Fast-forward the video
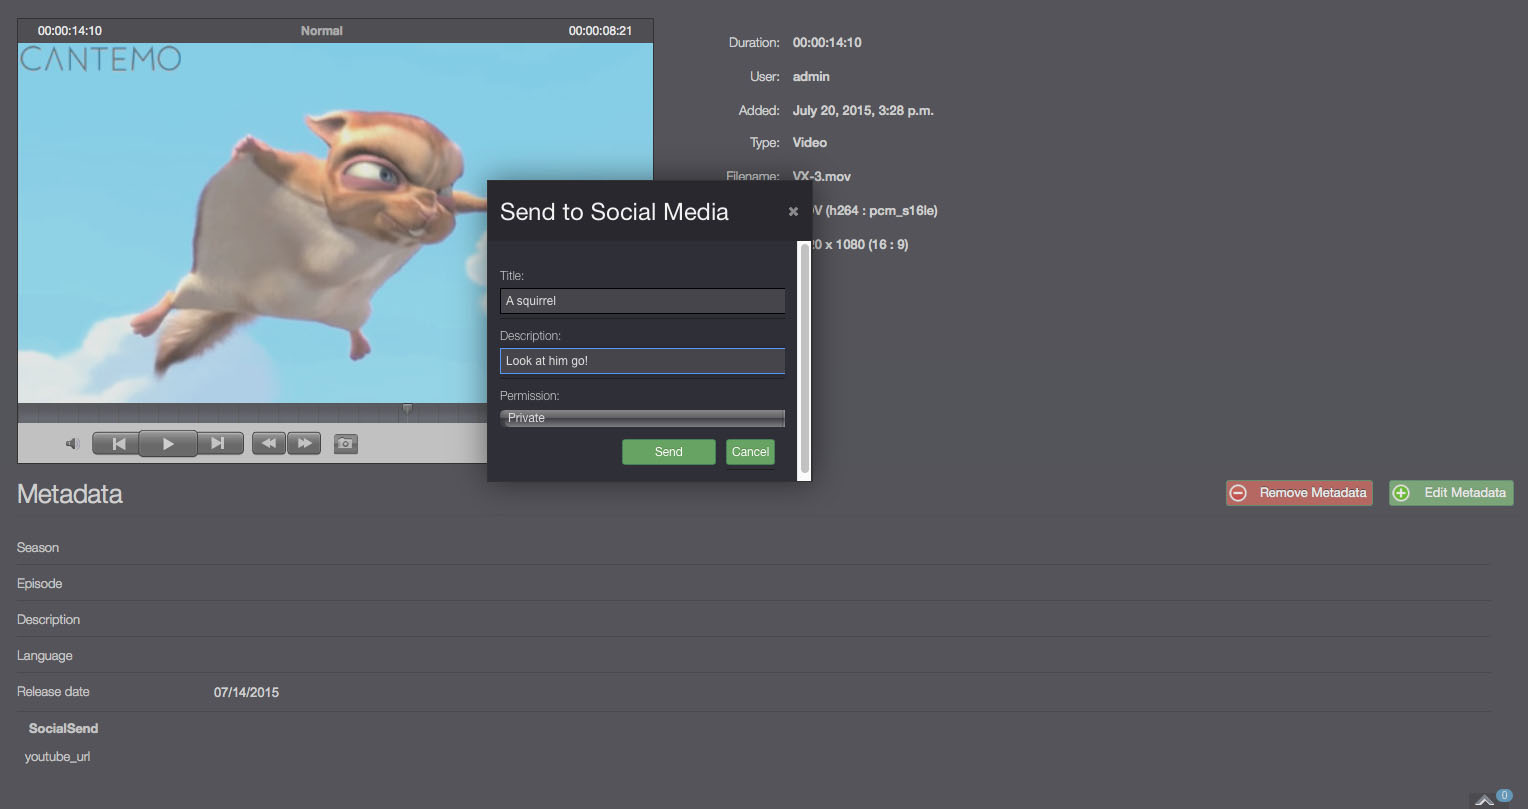 [x=304, y=444]
